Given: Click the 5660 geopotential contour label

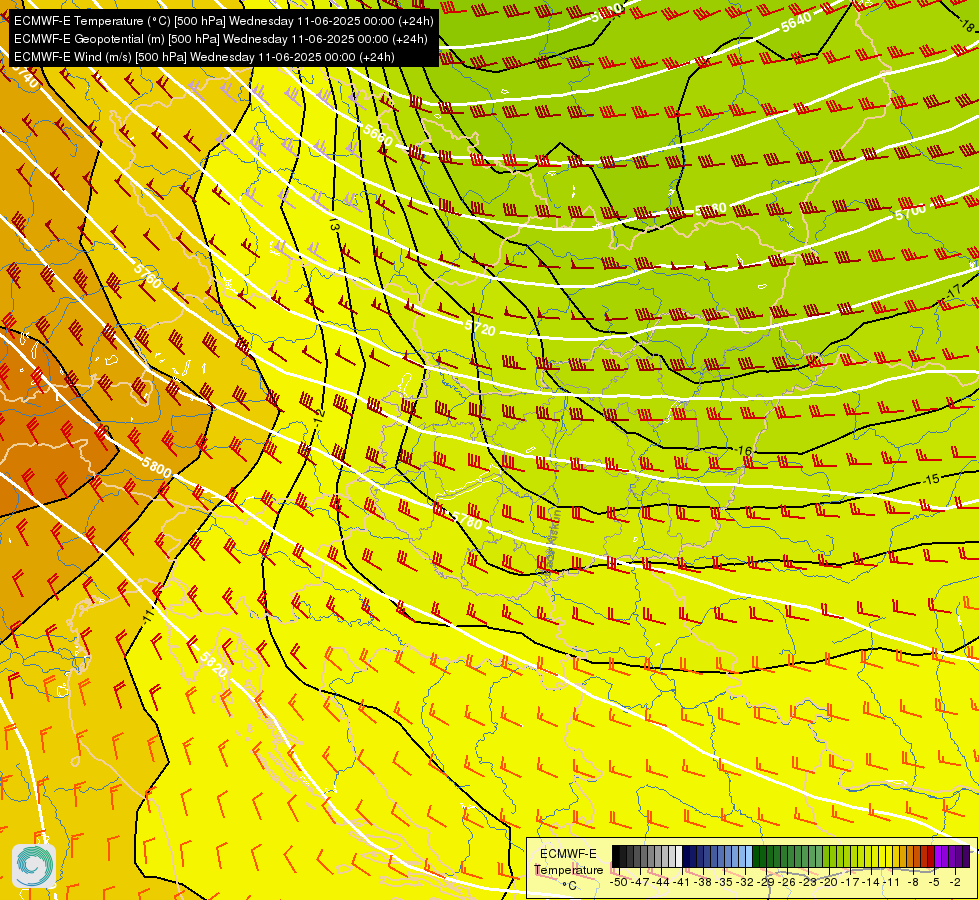Looking at the screenshot, I should coord(378,135).
